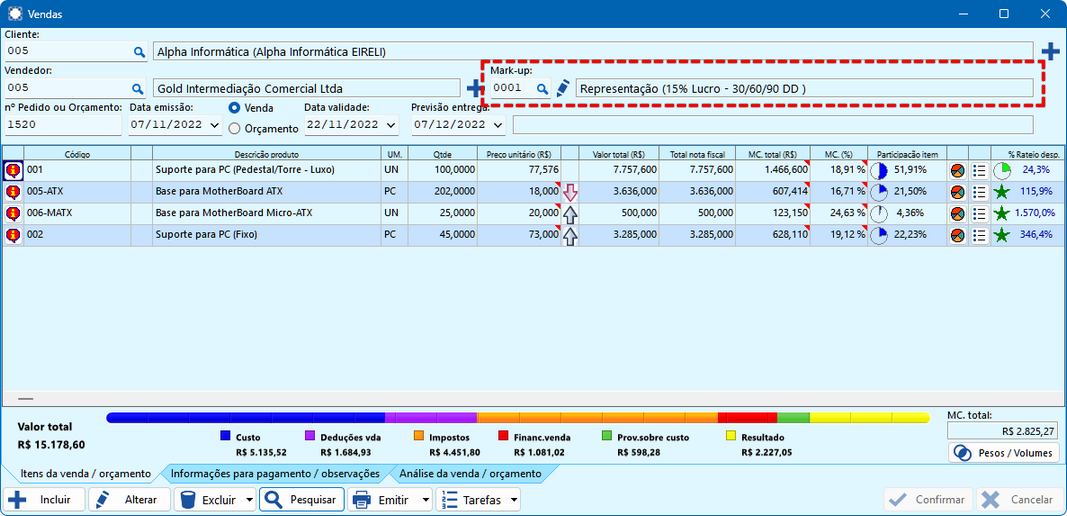Image resolution: width=1067 pixels, height=516 pixels.
Task: Click the info icon for item 005-ATX
Action: (13, 192)
